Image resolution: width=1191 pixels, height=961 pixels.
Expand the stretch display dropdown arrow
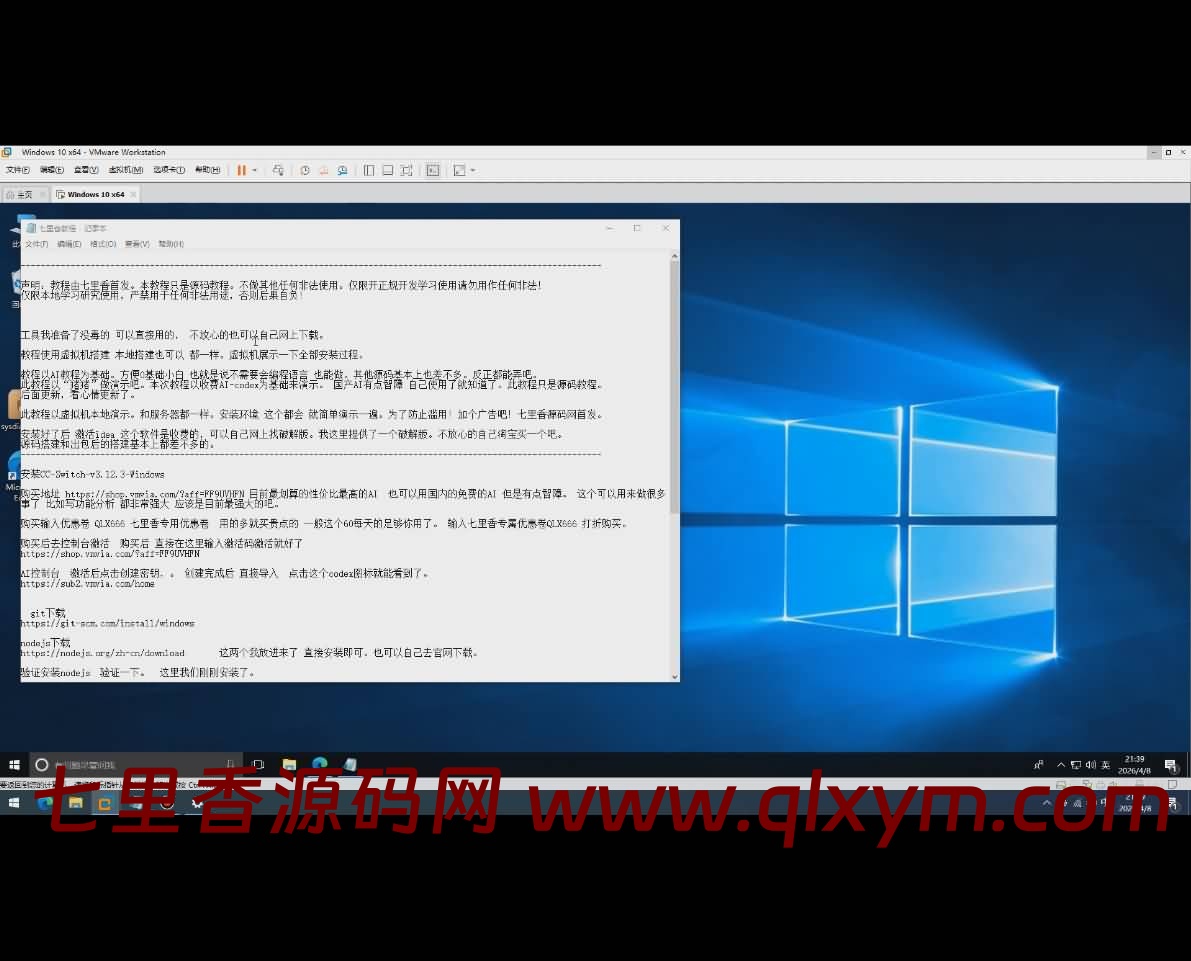coord(472,170)
